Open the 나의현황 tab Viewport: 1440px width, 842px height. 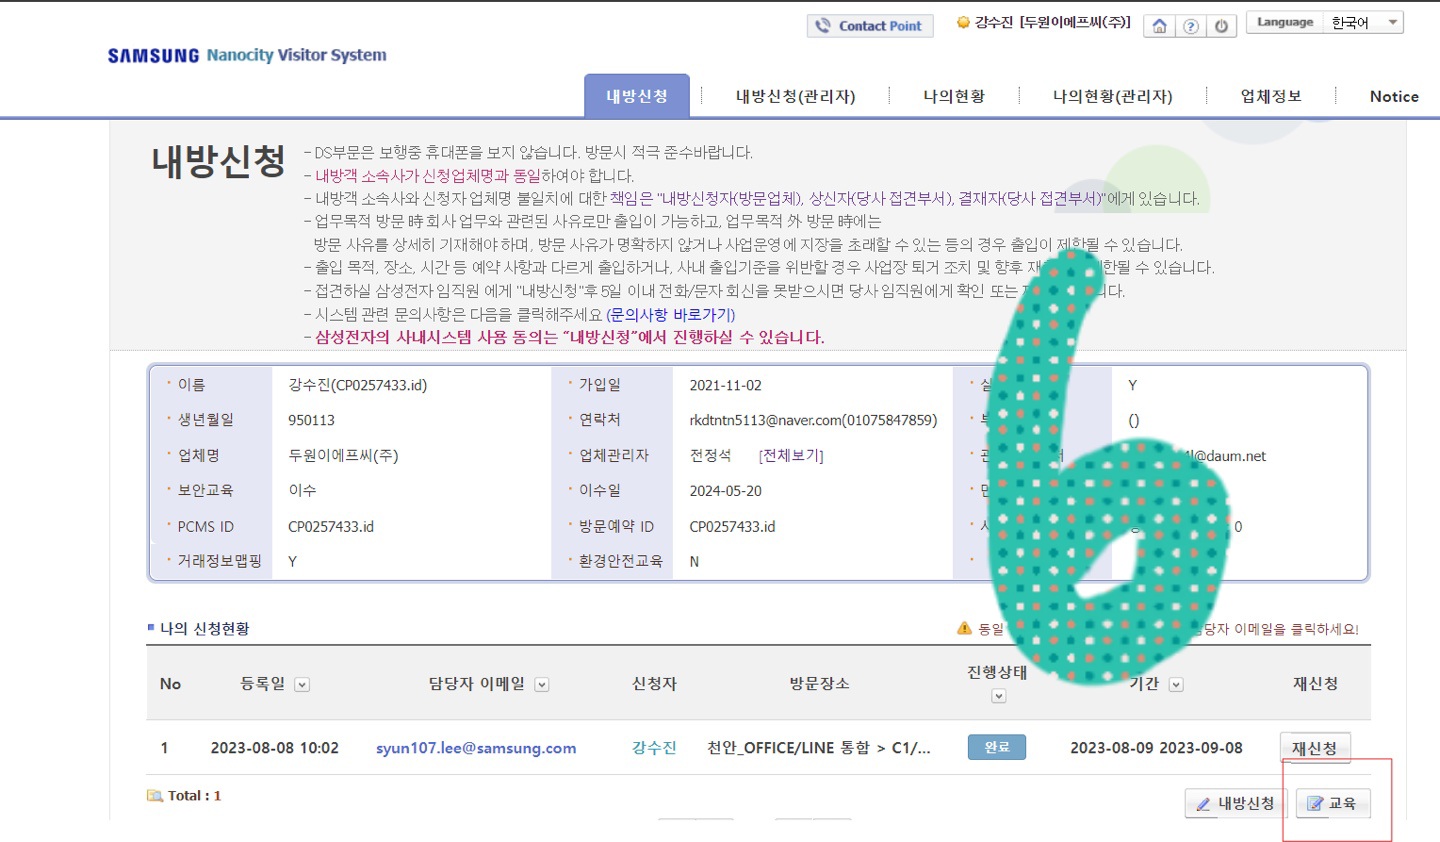tap(954, 96)
